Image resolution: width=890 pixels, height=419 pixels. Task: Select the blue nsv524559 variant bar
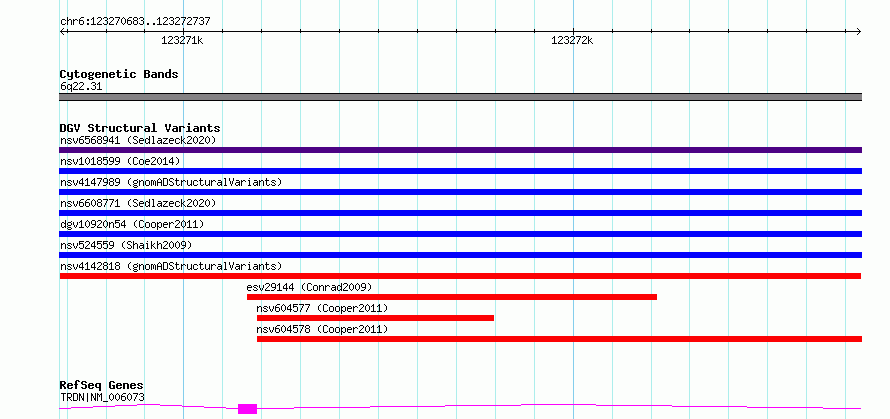460,255
